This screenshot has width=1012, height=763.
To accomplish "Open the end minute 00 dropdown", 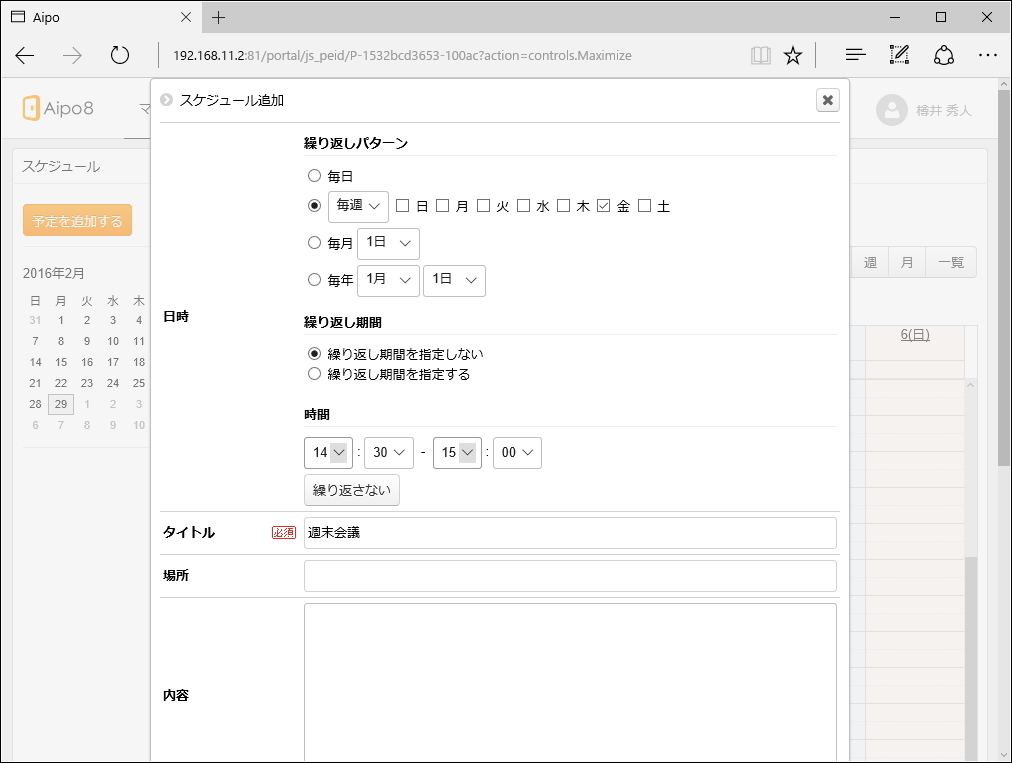I will pyautogui.click(x=517, y=452).
